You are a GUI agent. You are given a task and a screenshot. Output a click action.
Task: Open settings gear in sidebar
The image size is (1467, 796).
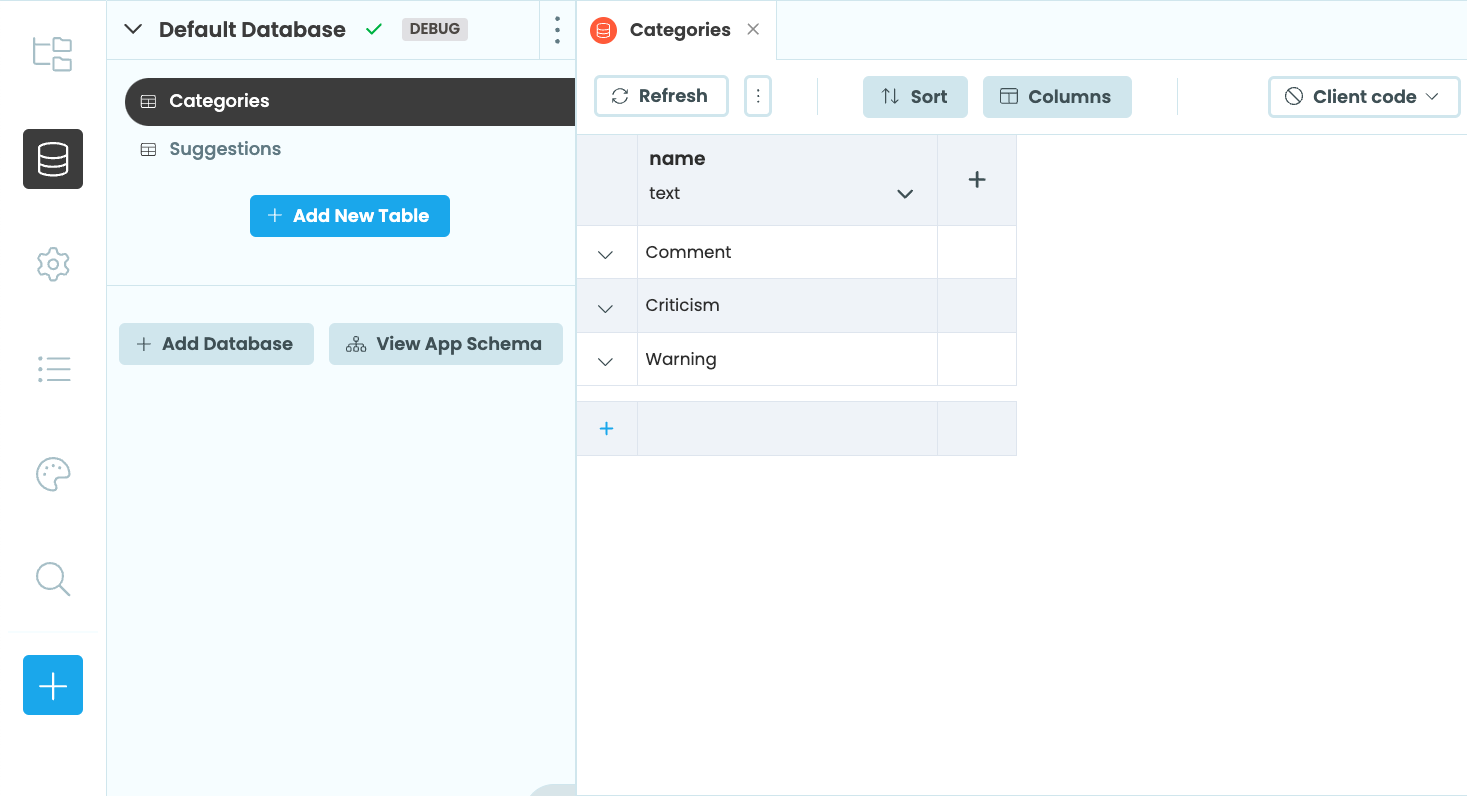click(x=53, y=264)
